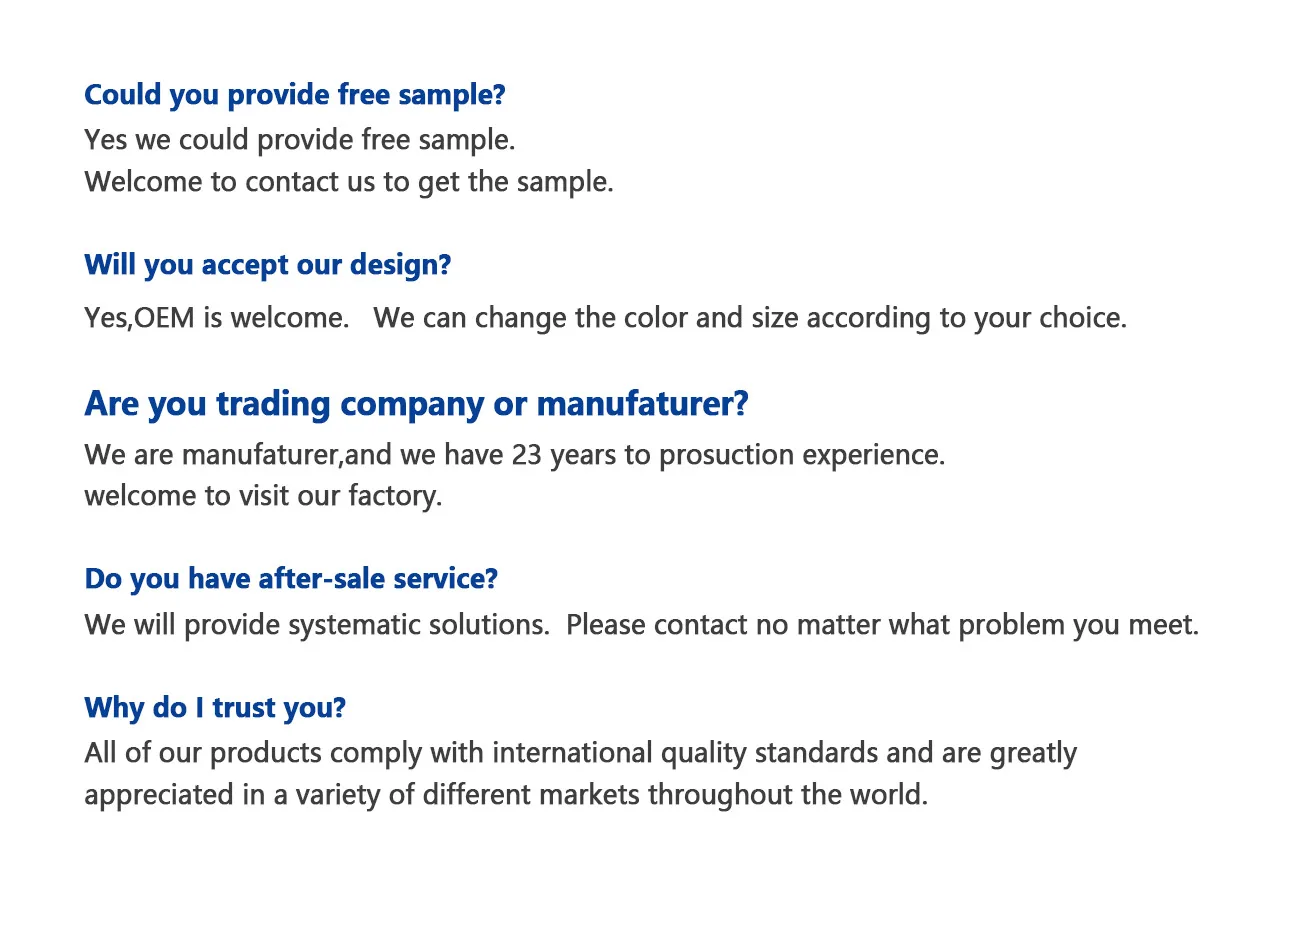Click the text 'Yes,OEM is welcome.'
This screenshot has height=941, width=1303.
pos(217,318)
